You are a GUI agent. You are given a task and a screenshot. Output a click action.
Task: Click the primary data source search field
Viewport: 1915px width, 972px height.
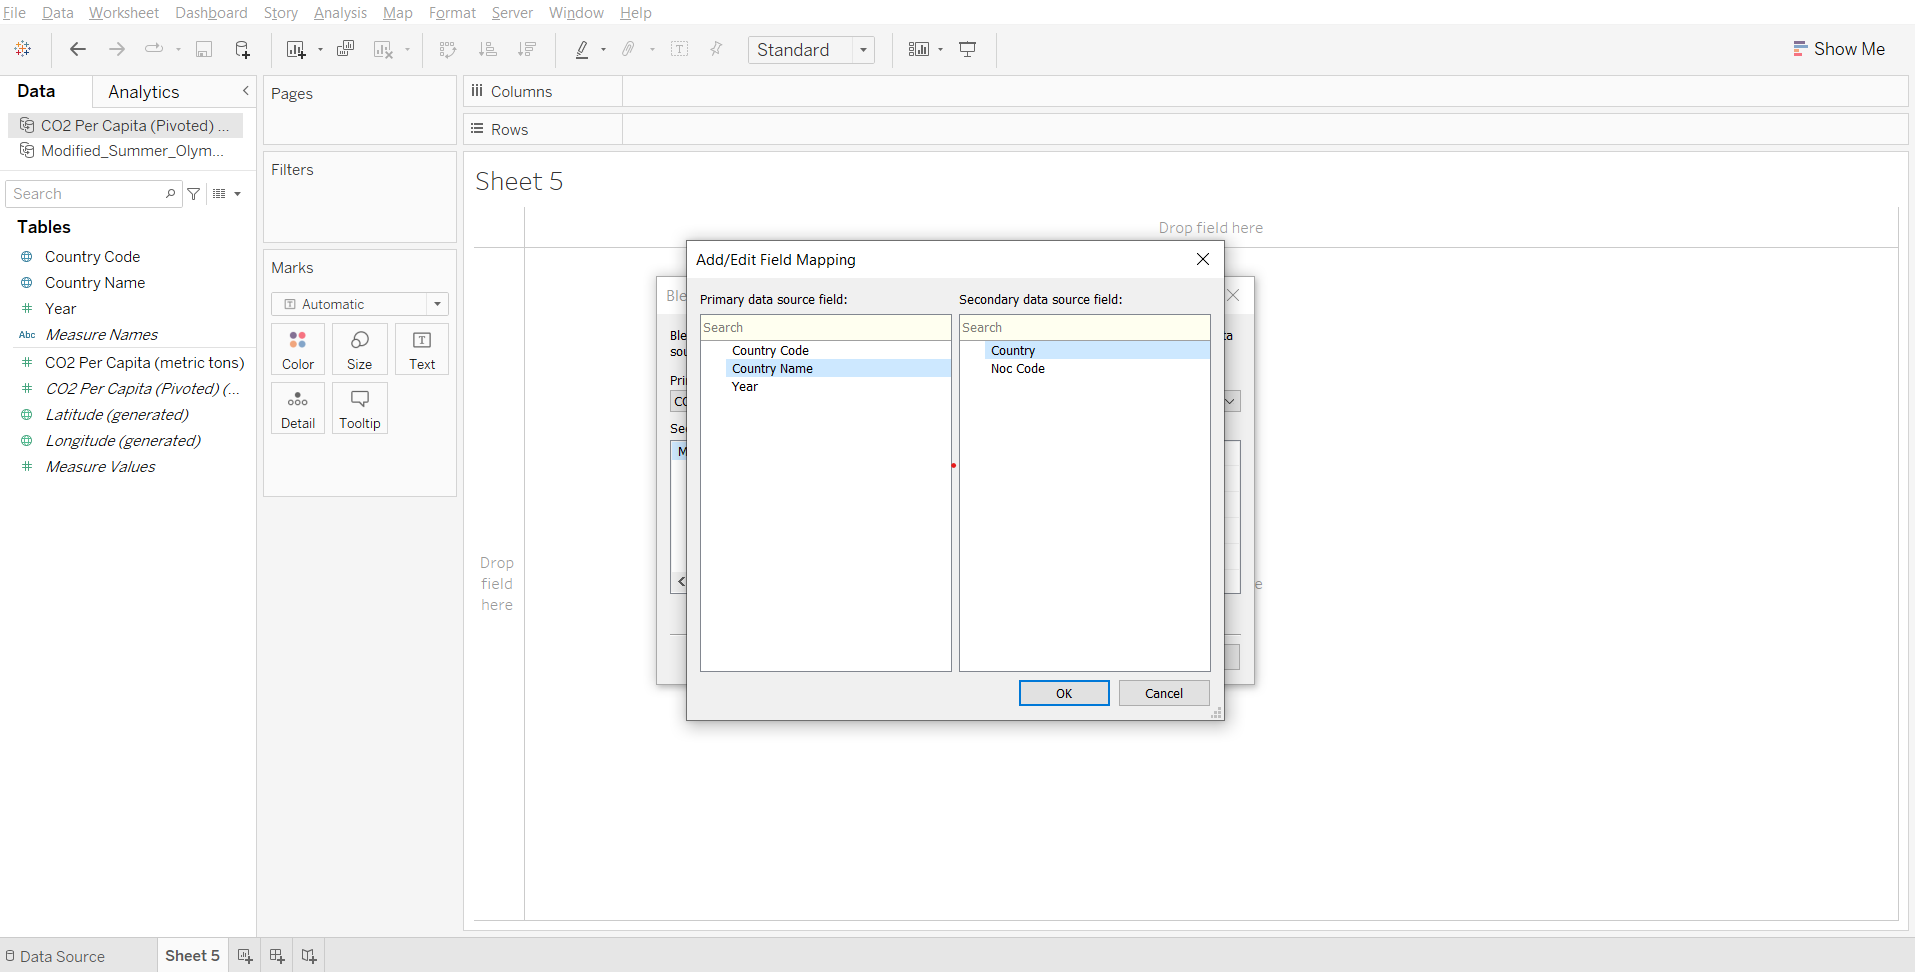[x=825, y=328]
